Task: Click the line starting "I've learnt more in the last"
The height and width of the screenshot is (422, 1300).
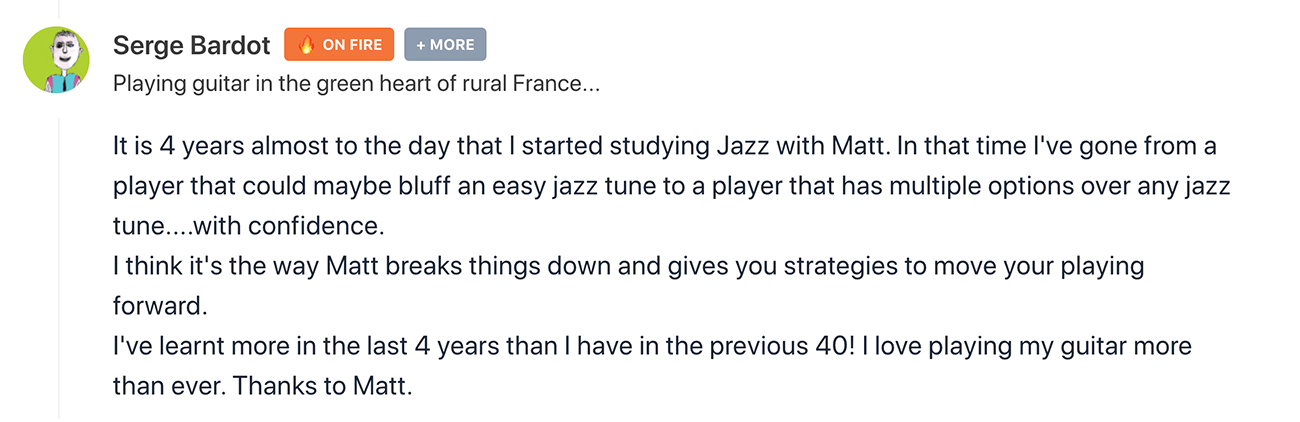Action: pos(652,347)
